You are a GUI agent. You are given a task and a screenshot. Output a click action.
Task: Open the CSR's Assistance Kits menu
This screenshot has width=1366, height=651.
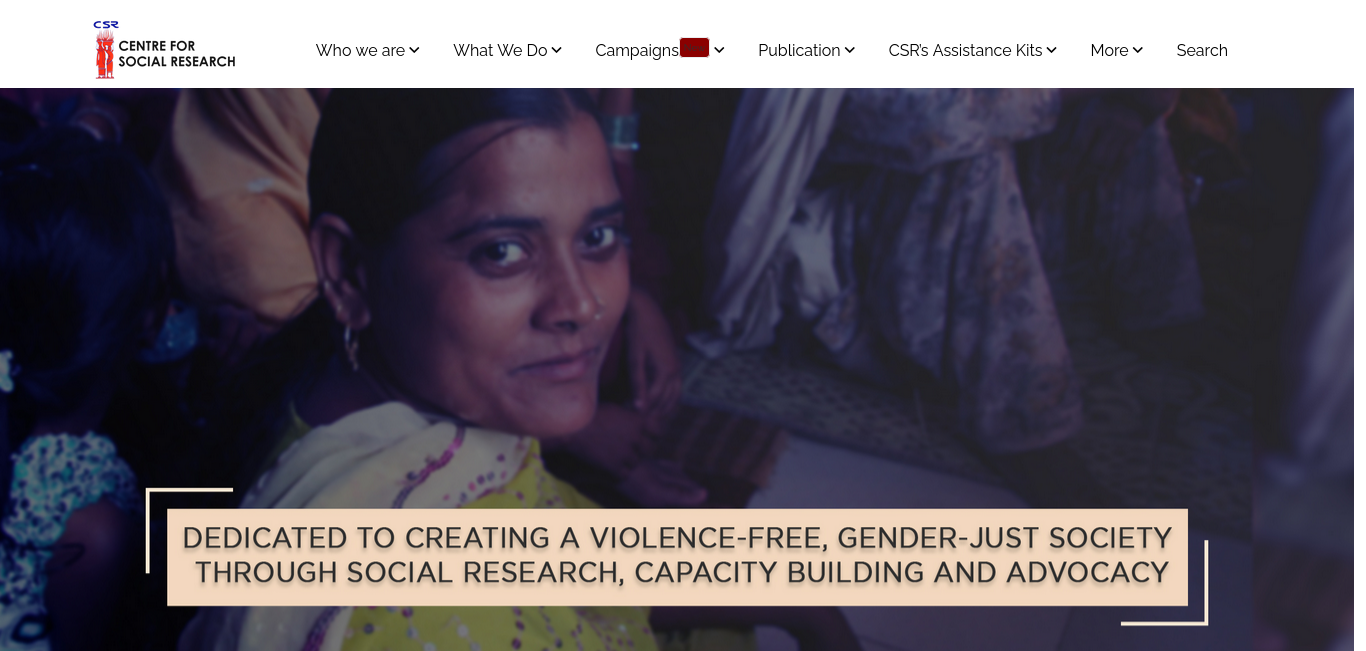965,50
